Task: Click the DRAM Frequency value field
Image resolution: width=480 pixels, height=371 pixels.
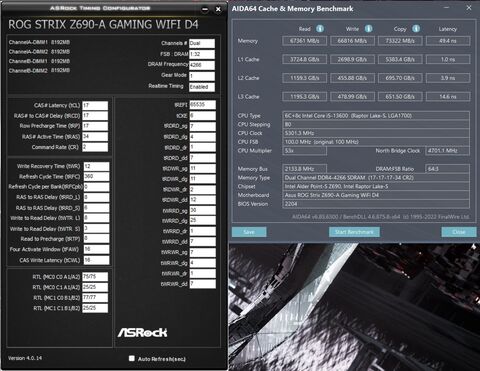Action: coord(202,65)
